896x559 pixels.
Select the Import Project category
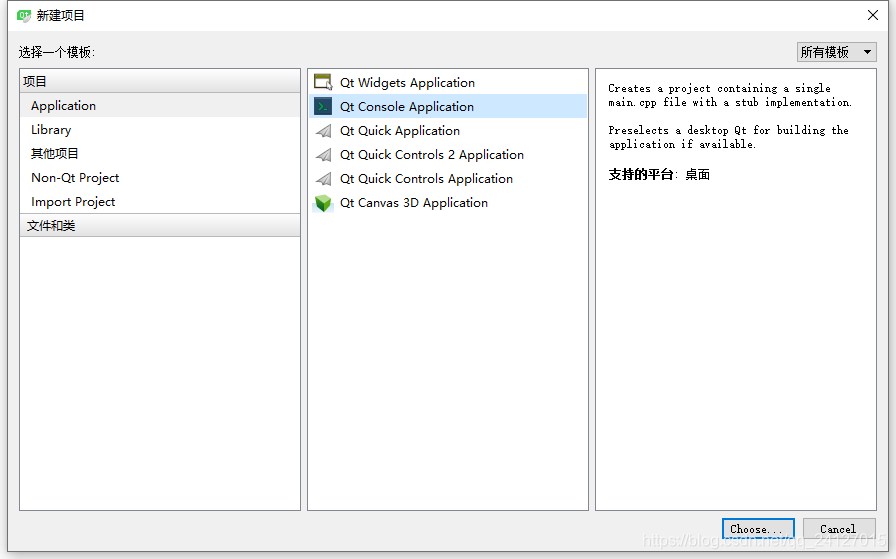159,202
